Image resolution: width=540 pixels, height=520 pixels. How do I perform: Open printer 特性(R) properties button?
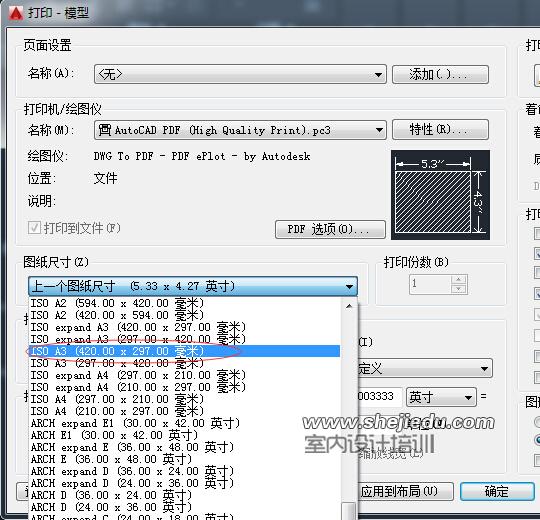[440, 129]
